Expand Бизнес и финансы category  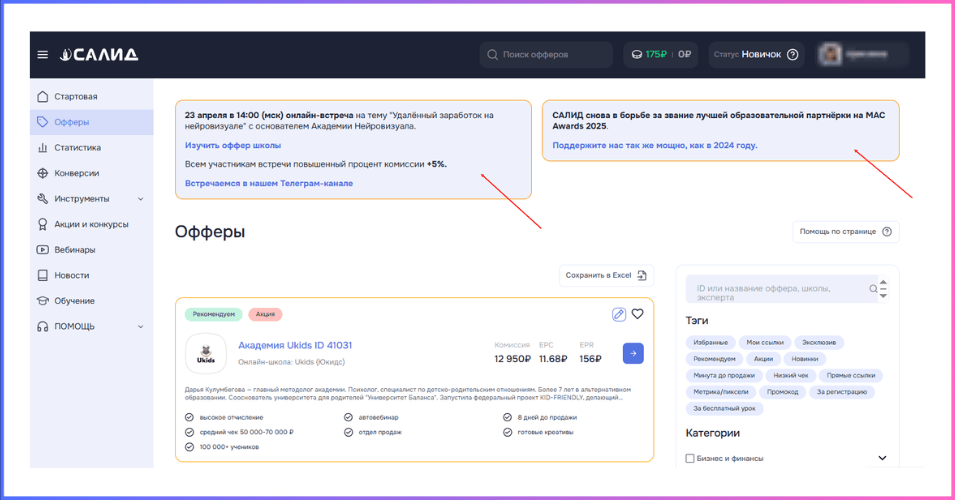pyautogui.click(x=882, y=458)
